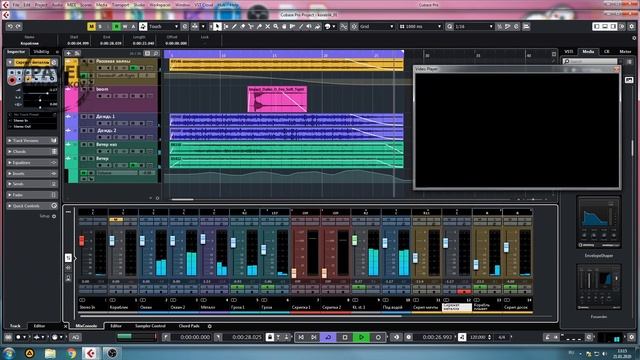Viewport: 640px width, 360px height.
Task: Click the Cubase taskbar icon
Action: click(91, 353)
